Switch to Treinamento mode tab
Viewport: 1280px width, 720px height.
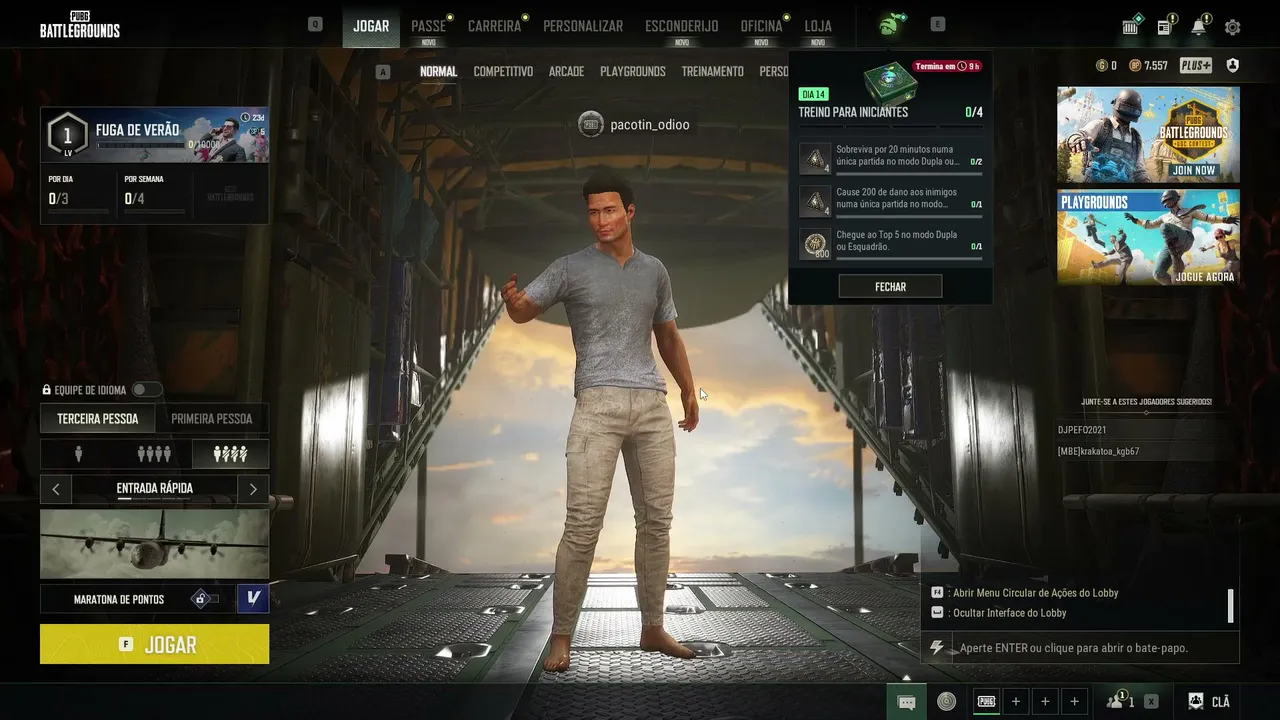click(712, 72)
